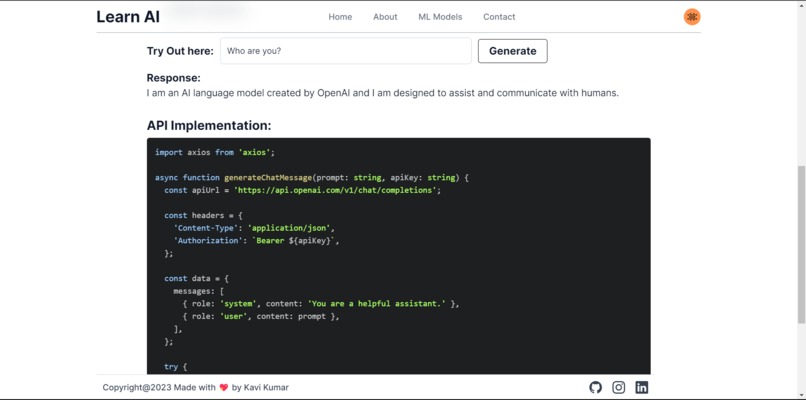The width and height of the screenshot is (806, 400).
Task: Click the footer copyright text by Kavi Kumar
Action: pos(195,387)
